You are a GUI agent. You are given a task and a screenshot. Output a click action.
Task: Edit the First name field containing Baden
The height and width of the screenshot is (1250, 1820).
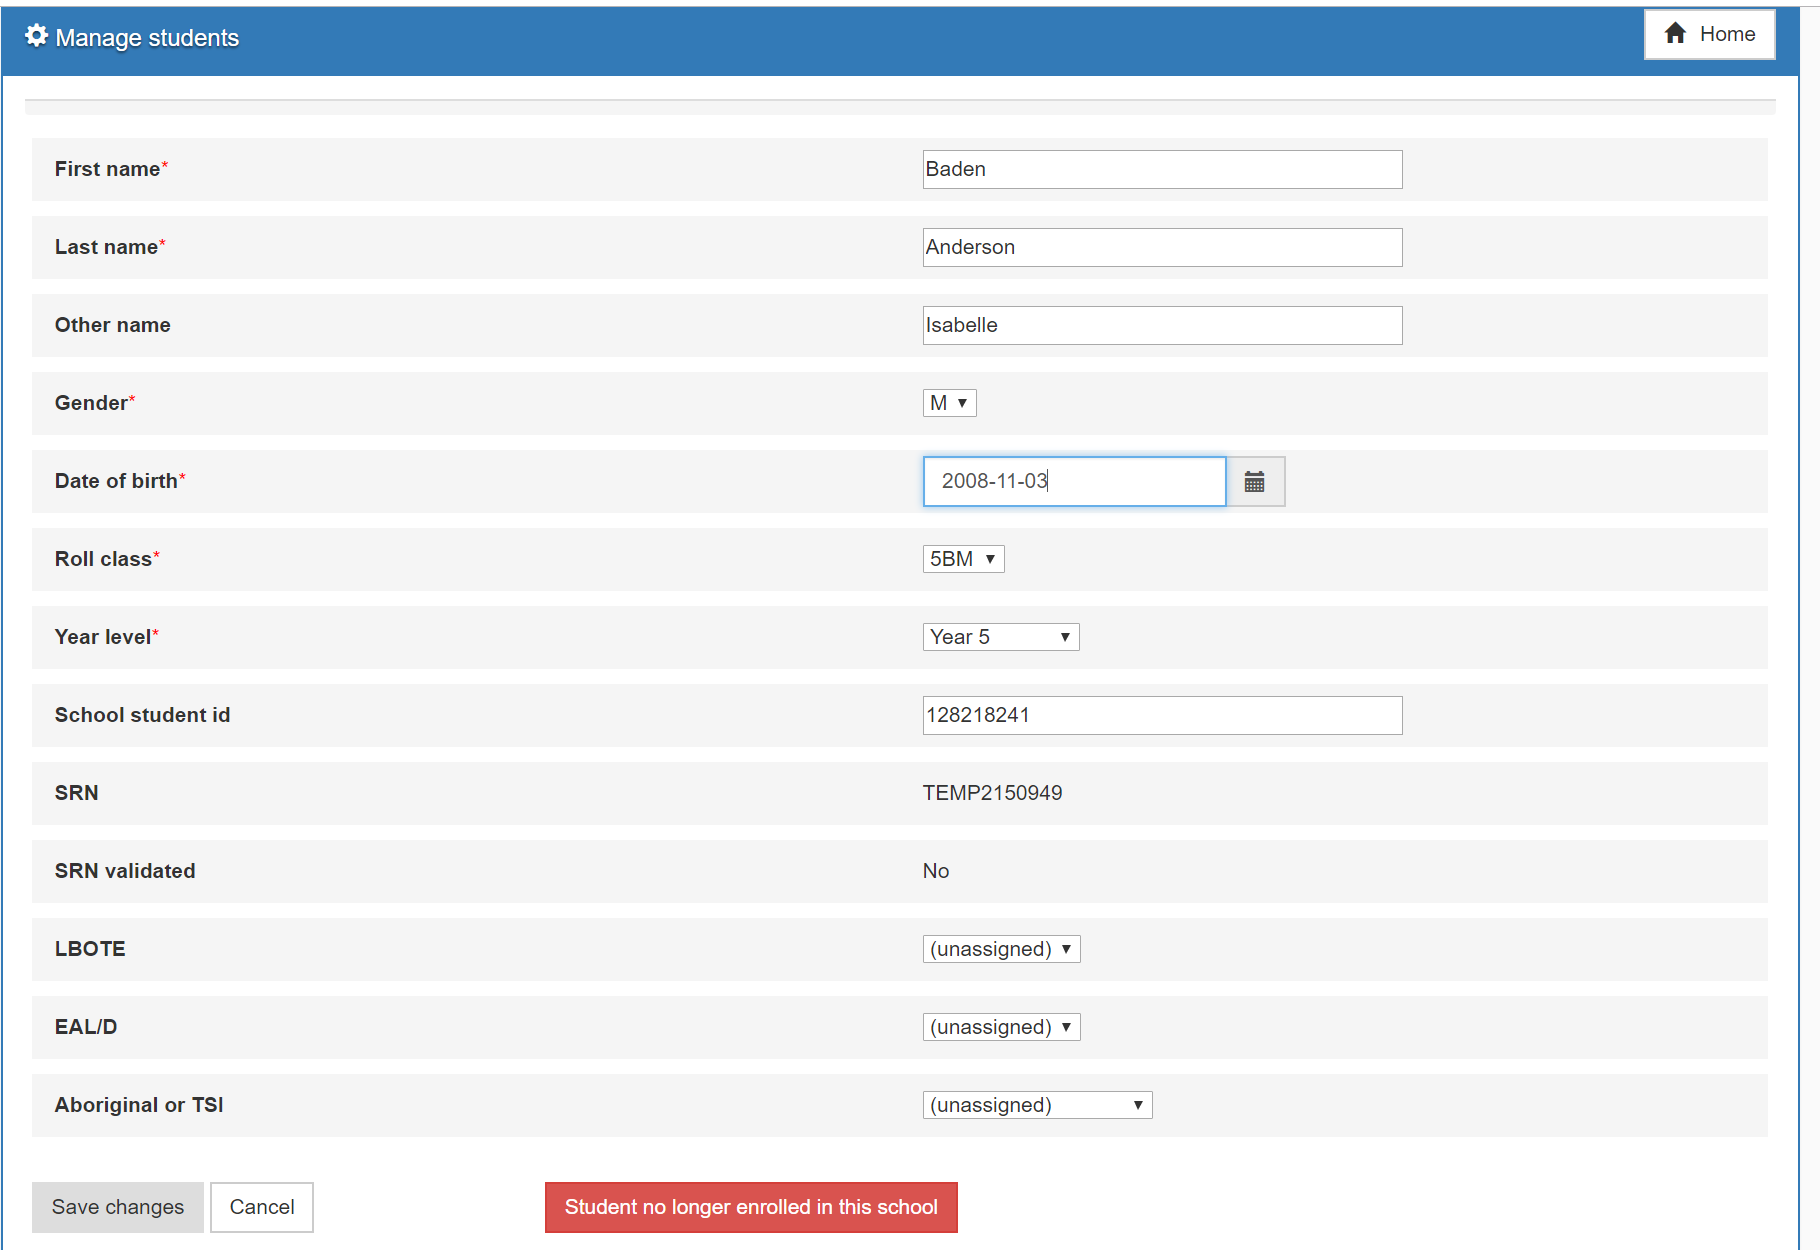(x=1162, y=169)
